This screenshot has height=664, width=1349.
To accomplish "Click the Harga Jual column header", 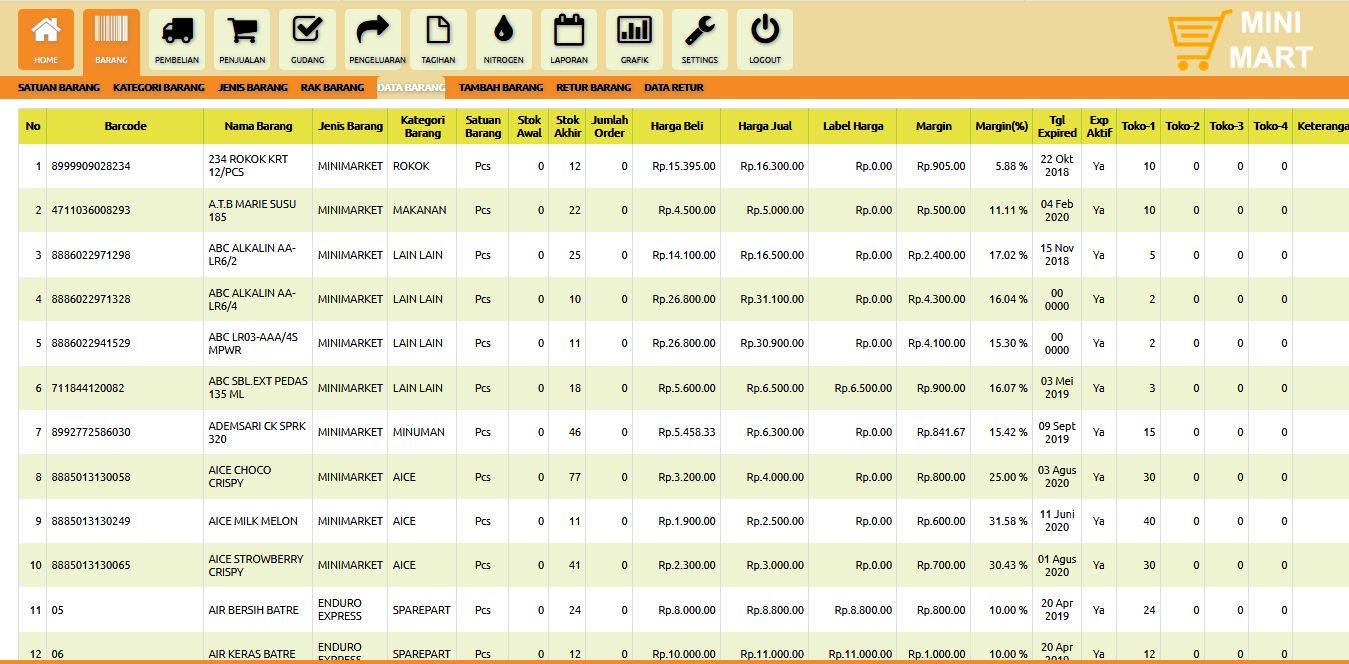I will 765,127.
